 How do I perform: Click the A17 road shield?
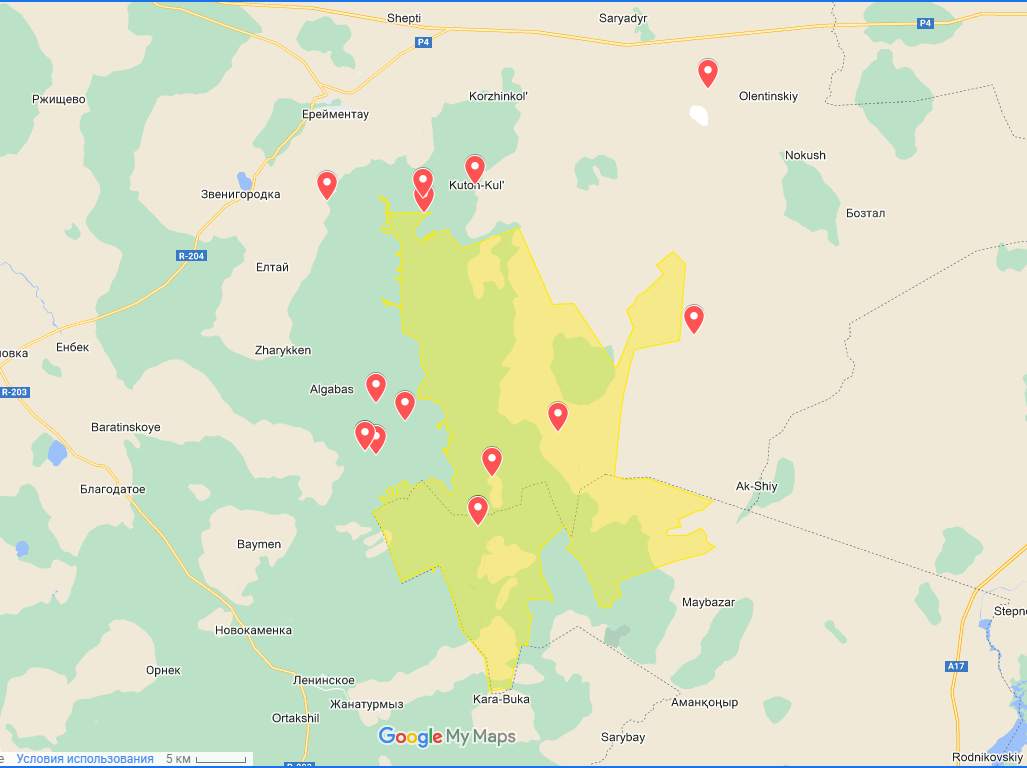[956, 667]
